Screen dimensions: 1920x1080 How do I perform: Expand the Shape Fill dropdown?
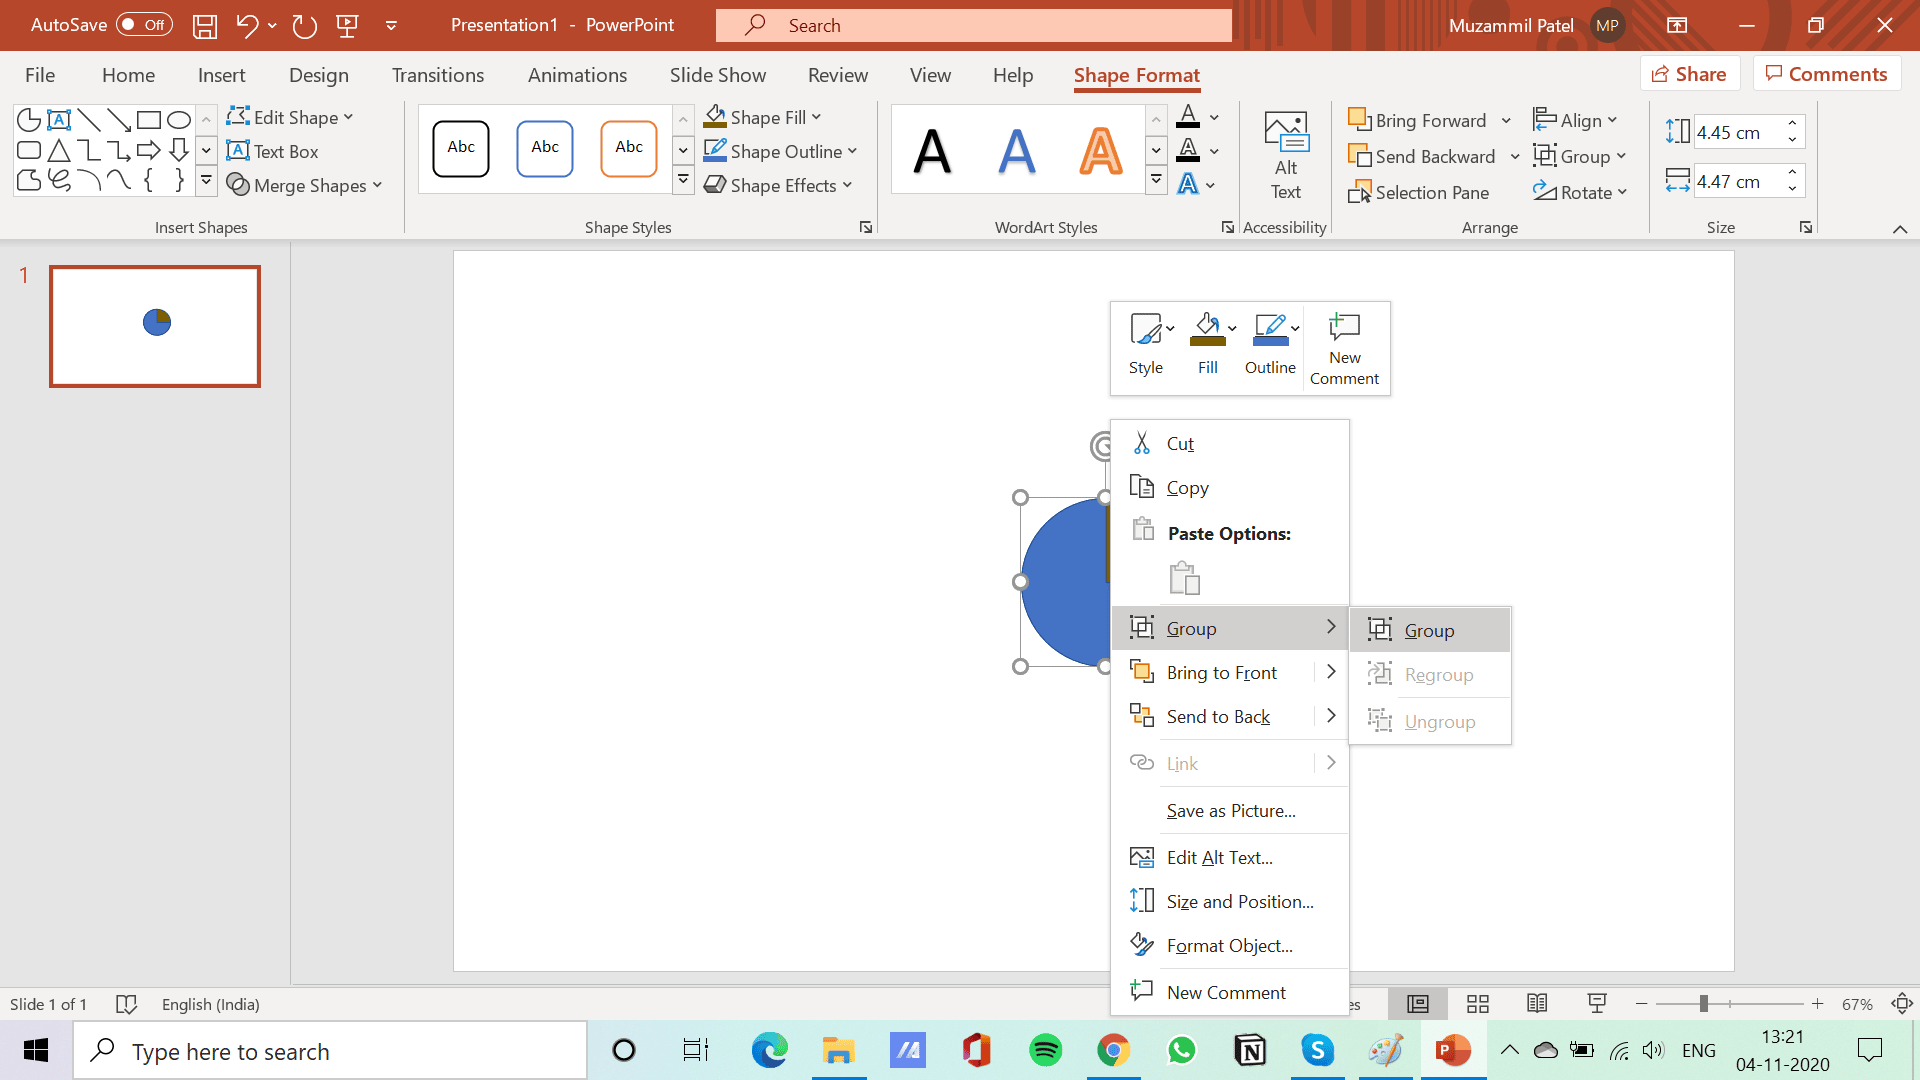coord(817,117)
